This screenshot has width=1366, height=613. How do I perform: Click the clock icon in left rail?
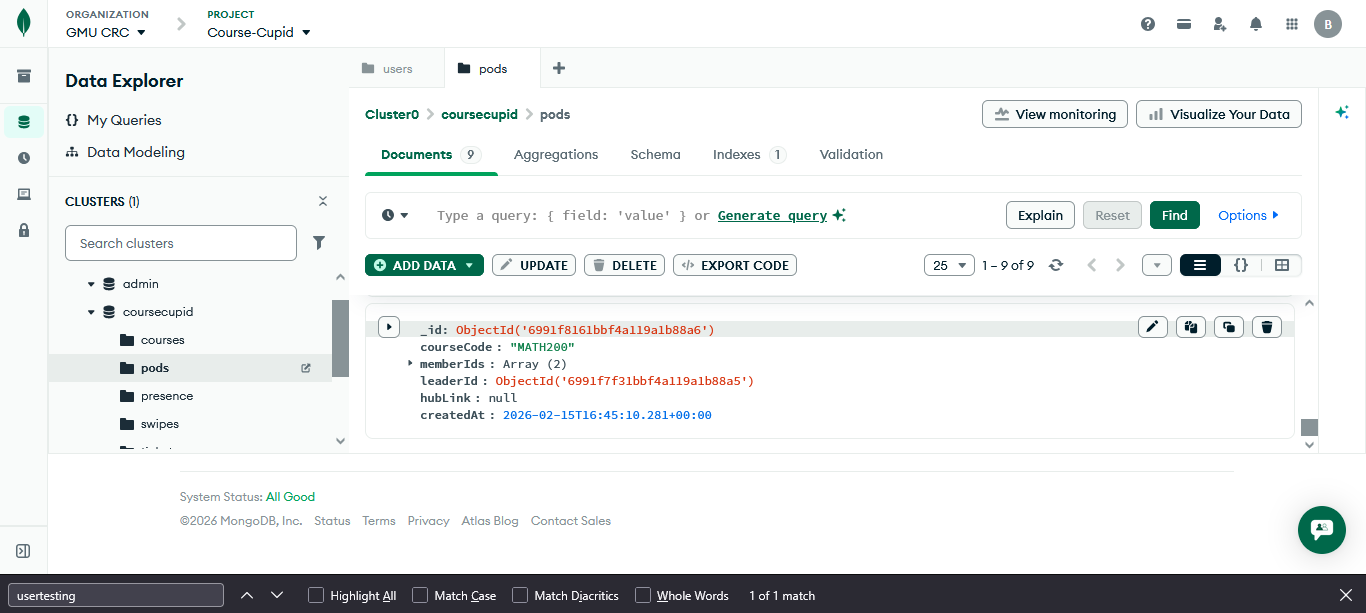tap(24, 158)
